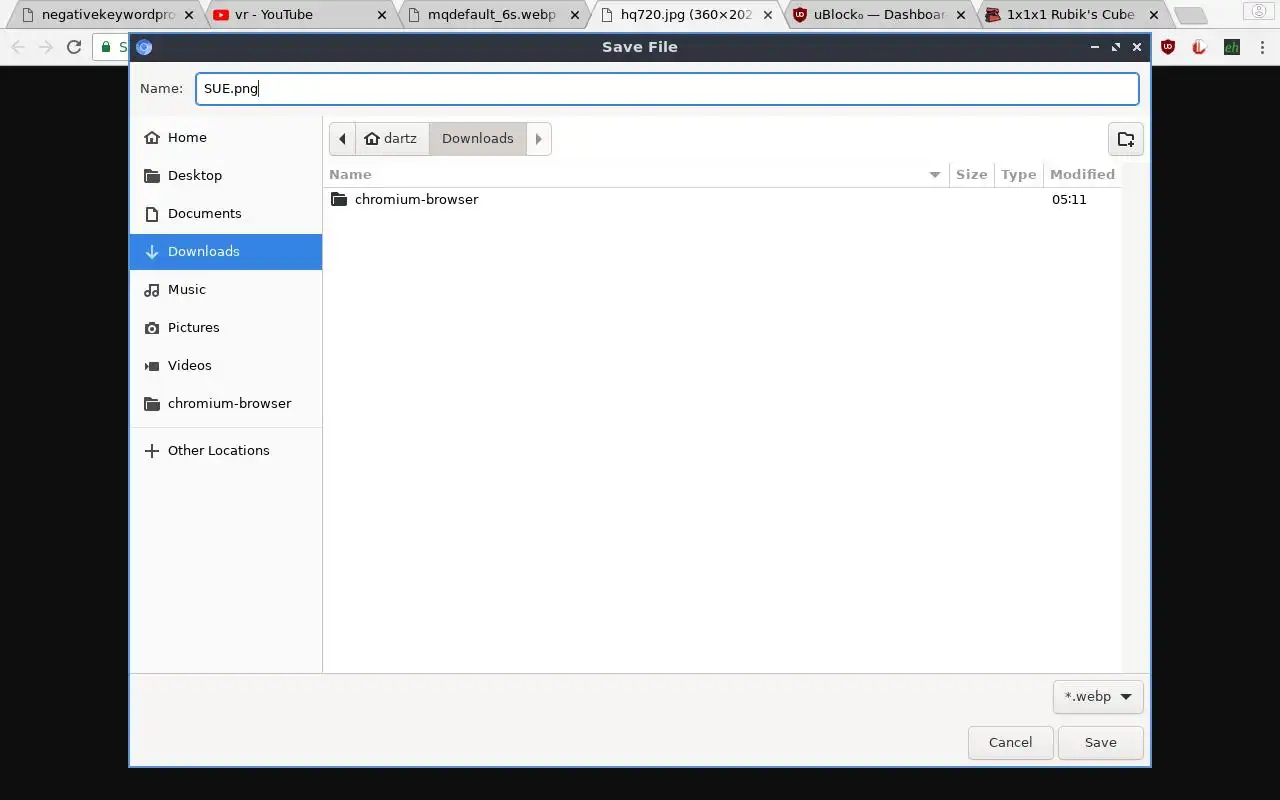Screen dimensions: 1280x800
Task: Click the Cancel button
Action: (1010, 742)
